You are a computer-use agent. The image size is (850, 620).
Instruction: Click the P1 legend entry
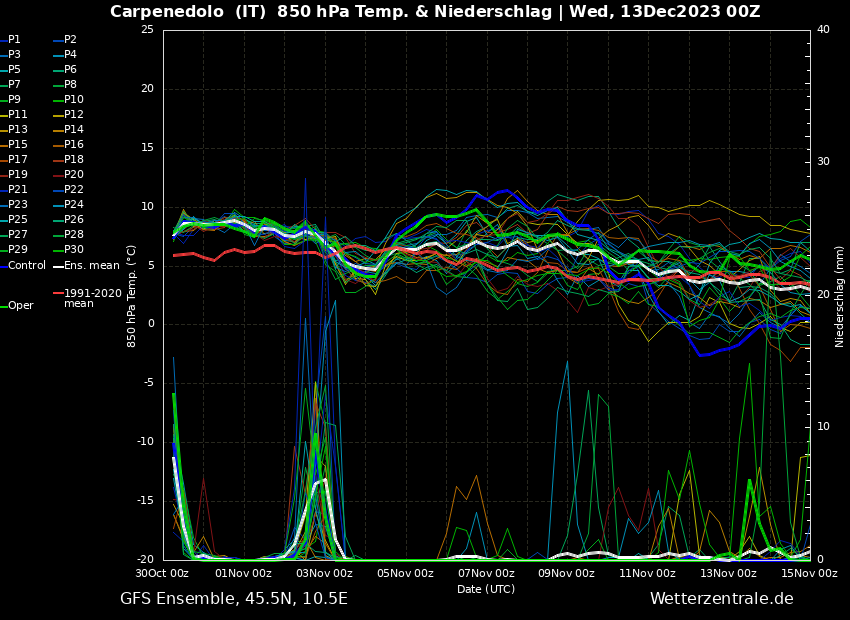14,40
